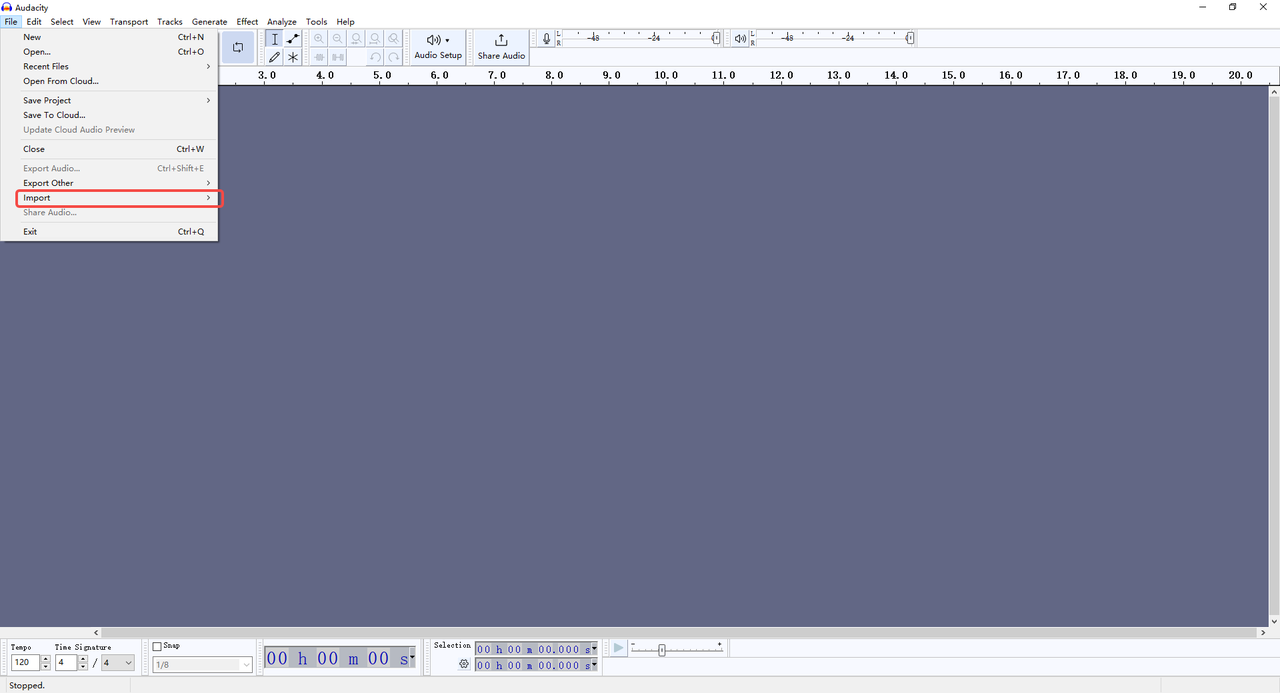The height and width of the screenshot is (693, 1280).
Task: Click the microphone record meter icon
Action: (x=546, y=39)
